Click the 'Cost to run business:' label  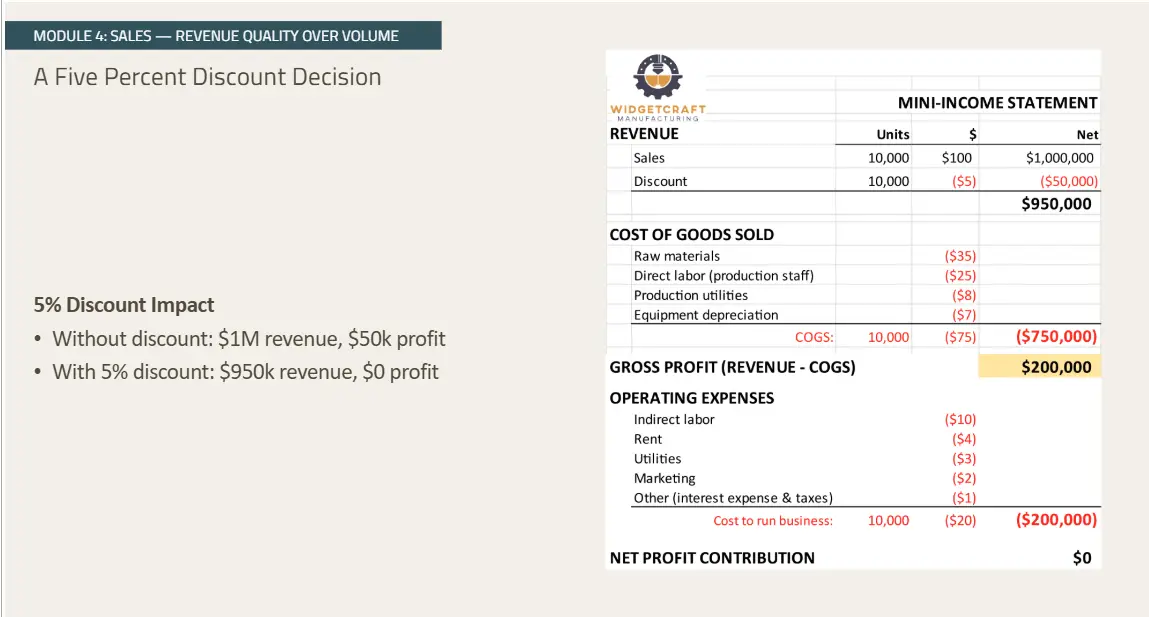(x=772, y=520)
